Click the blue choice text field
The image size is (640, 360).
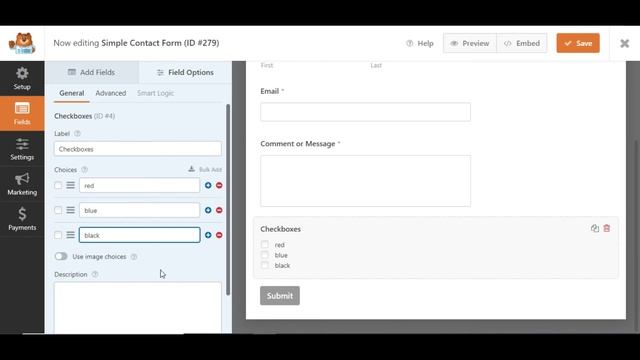tap(140, 210)
